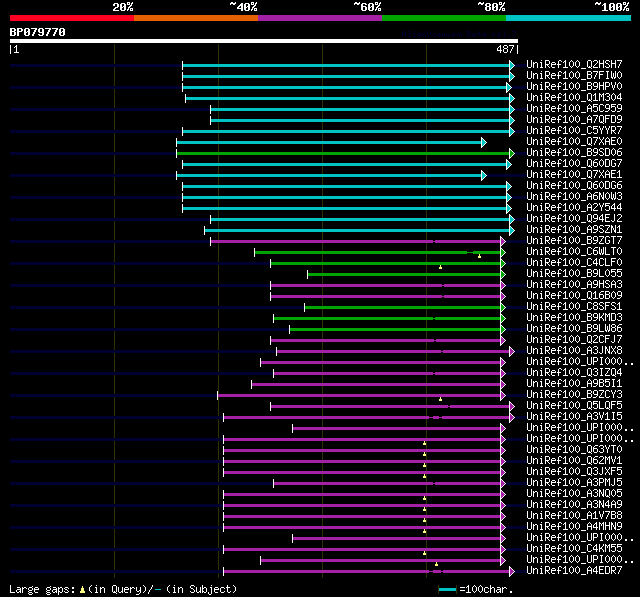The height and width of the screenshot is (597, 640).
Task: Click the red 20% identity legend segment
Action: pyautogui.click(x=72, y=18)
